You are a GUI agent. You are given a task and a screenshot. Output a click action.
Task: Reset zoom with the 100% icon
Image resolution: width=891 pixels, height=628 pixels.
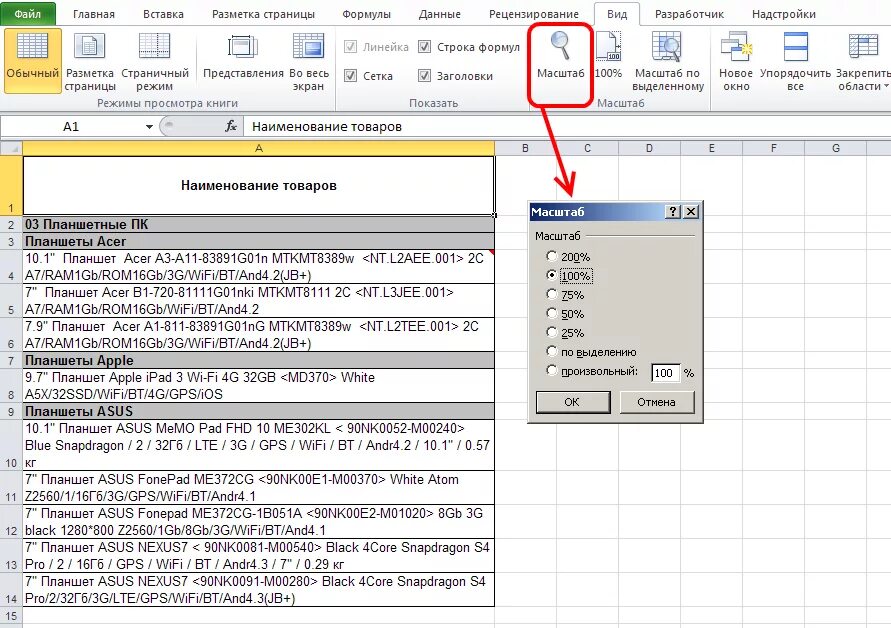(x=608, y=56)
